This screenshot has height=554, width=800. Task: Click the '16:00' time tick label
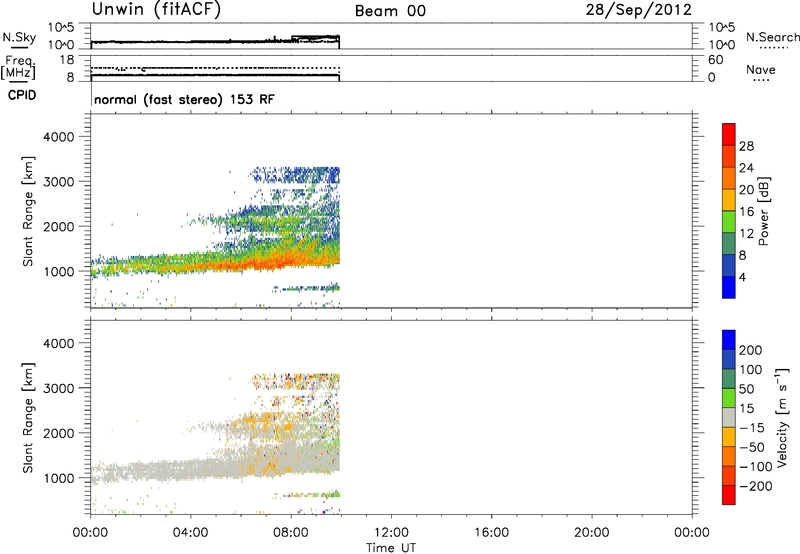(491, 533)
